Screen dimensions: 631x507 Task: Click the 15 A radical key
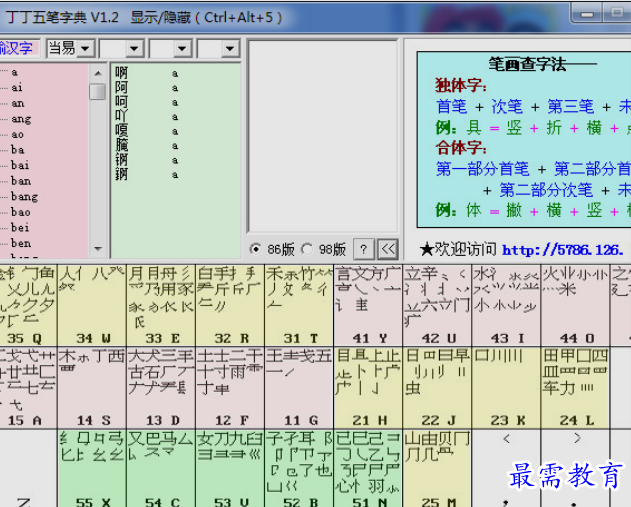(x=28, y=387)
